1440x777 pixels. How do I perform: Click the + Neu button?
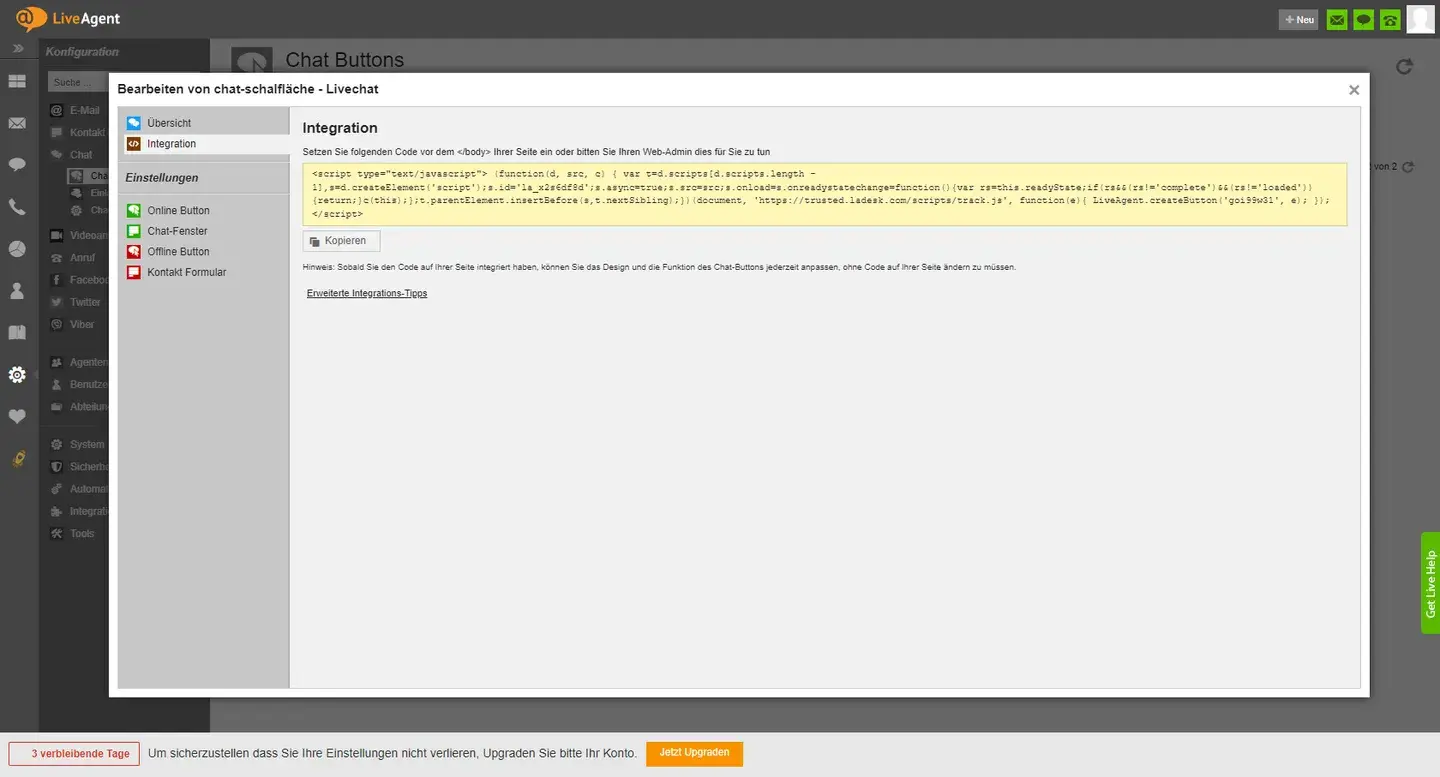click(x=1298, y=20)
